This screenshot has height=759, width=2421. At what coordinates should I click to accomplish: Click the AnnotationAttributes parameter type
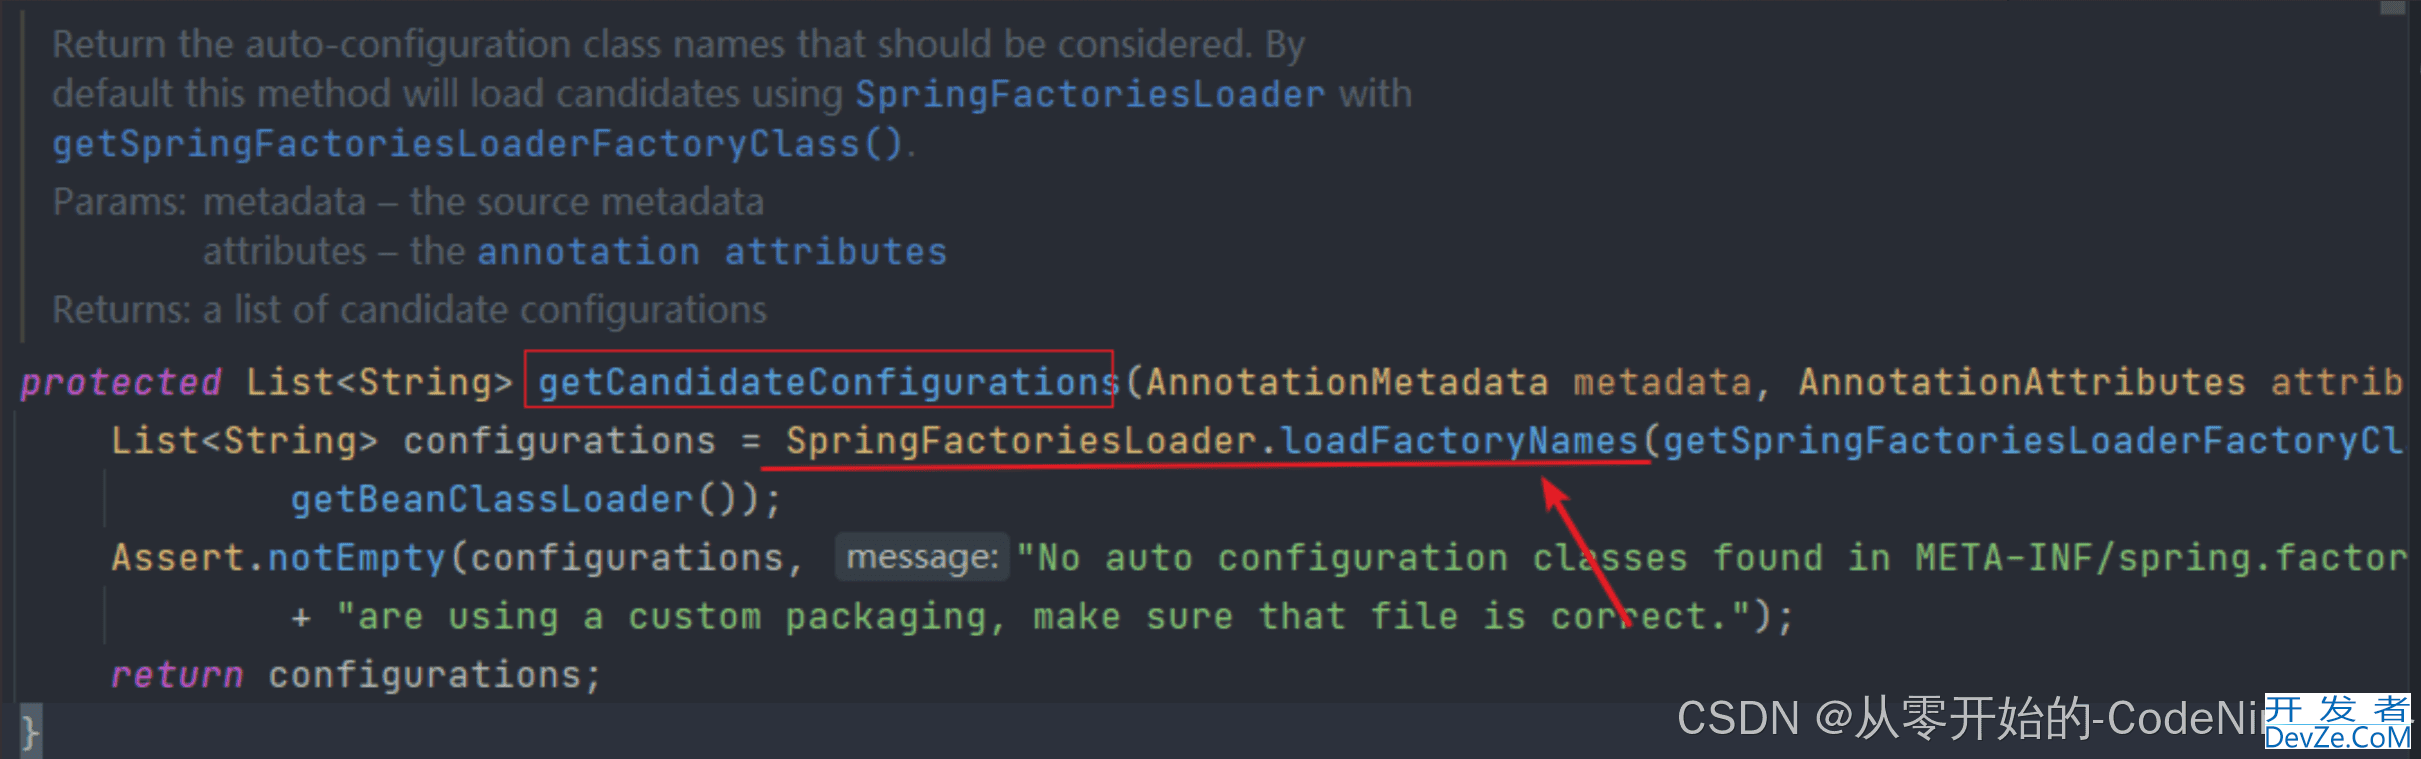coord(2021,382)
